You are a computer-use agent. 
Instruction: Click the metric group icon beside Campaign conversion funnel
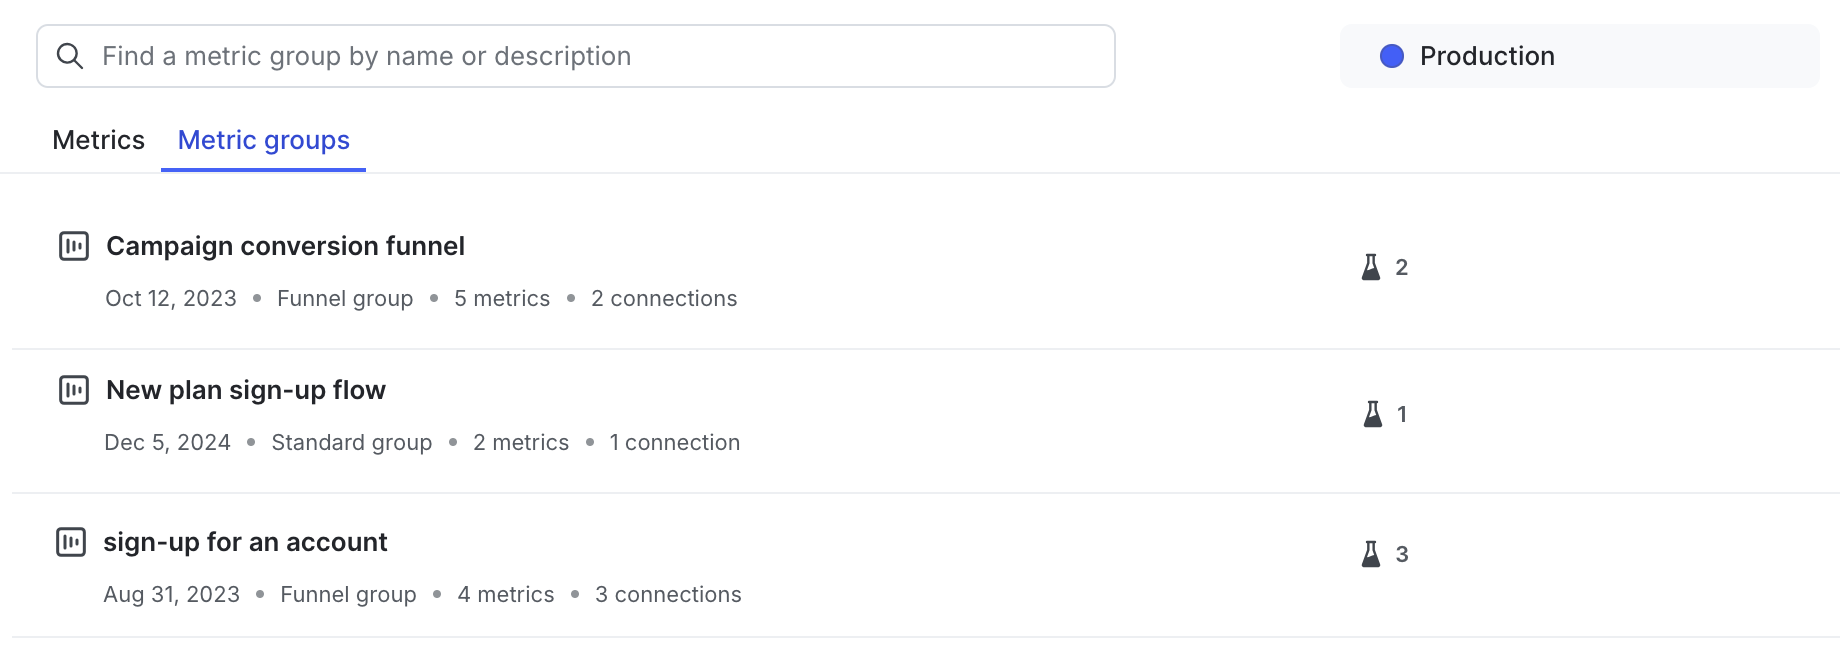[73, 245]
